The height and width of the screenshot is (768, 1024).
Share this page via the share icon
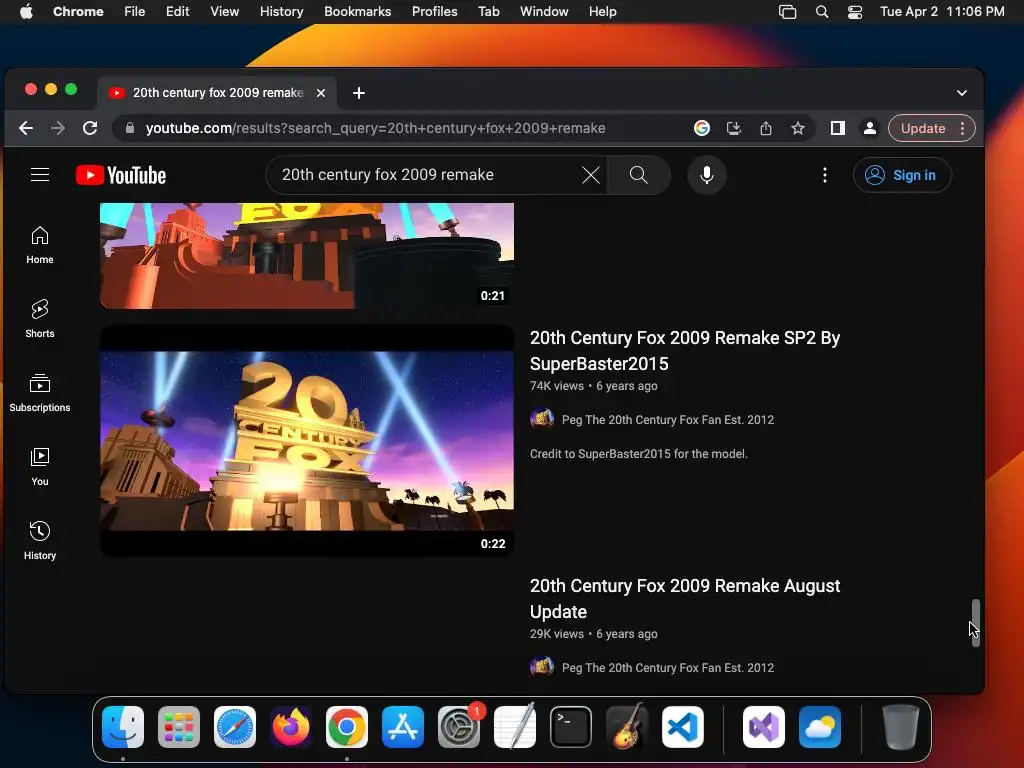coord(766,128)
